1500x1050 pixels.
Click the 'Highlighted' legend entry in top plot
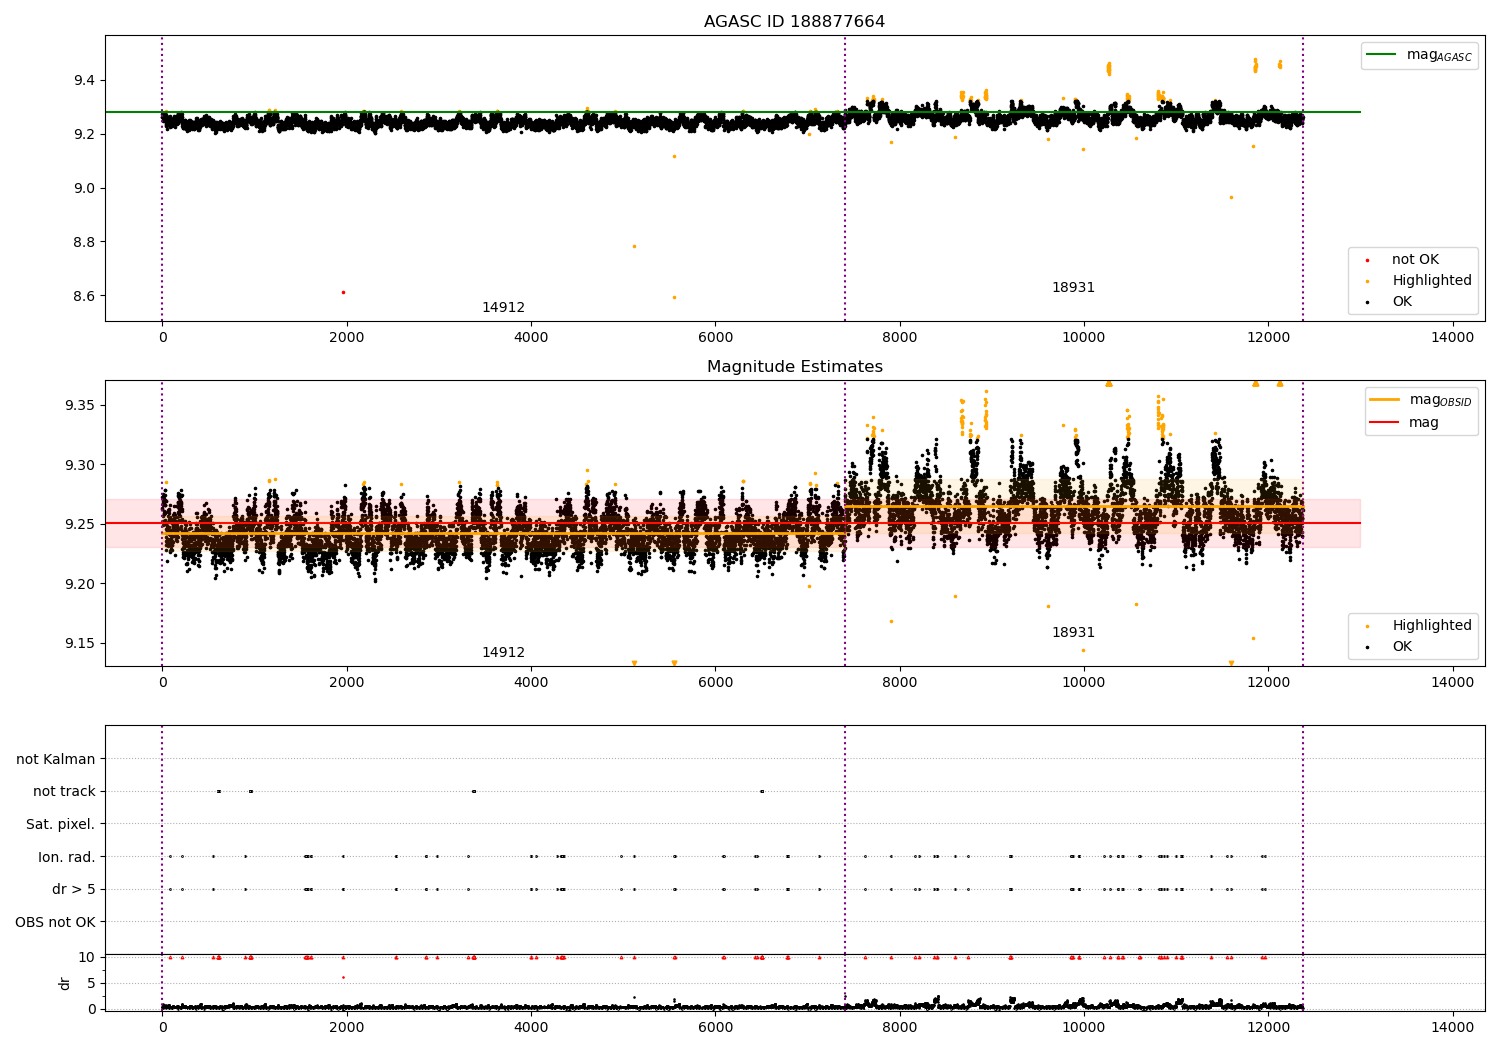pyautogui.click(x=1432, y=281)
